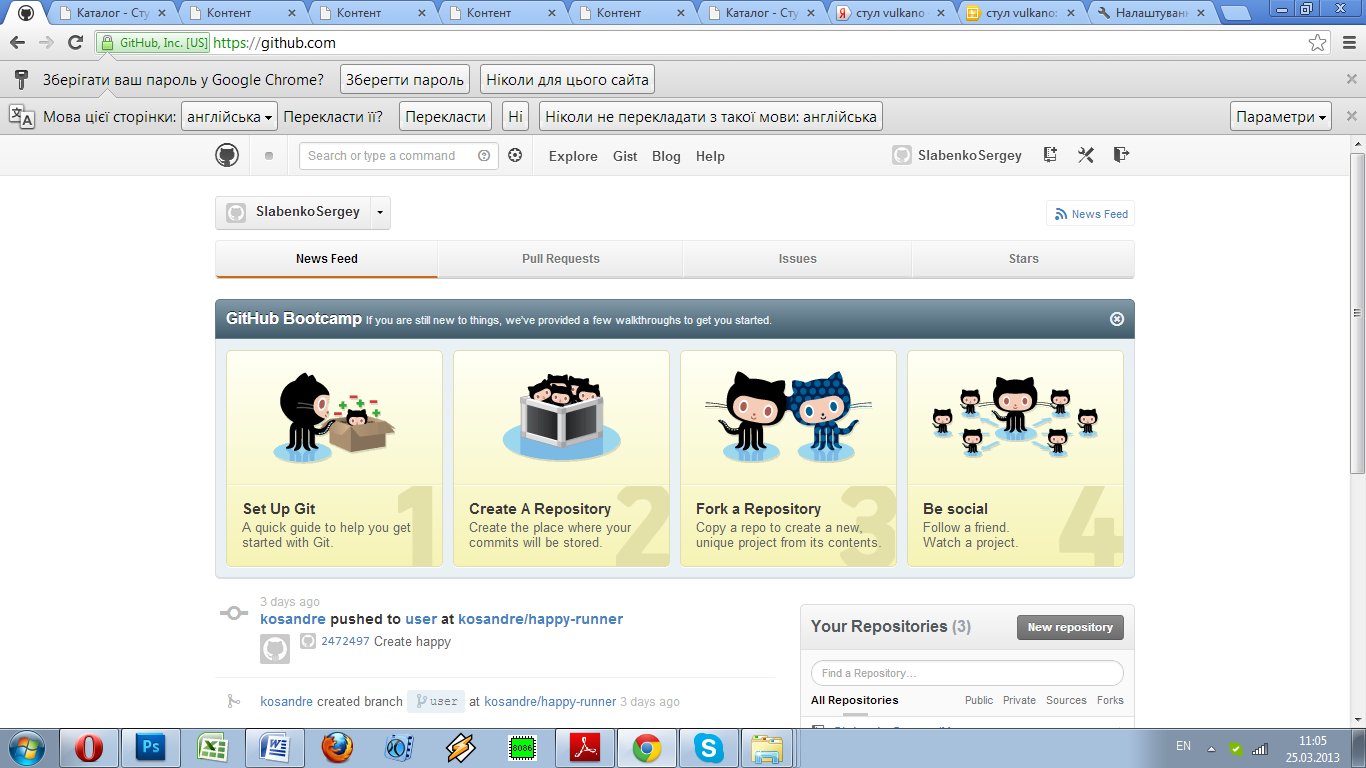Open commit 2472497 link

point(345,641)
